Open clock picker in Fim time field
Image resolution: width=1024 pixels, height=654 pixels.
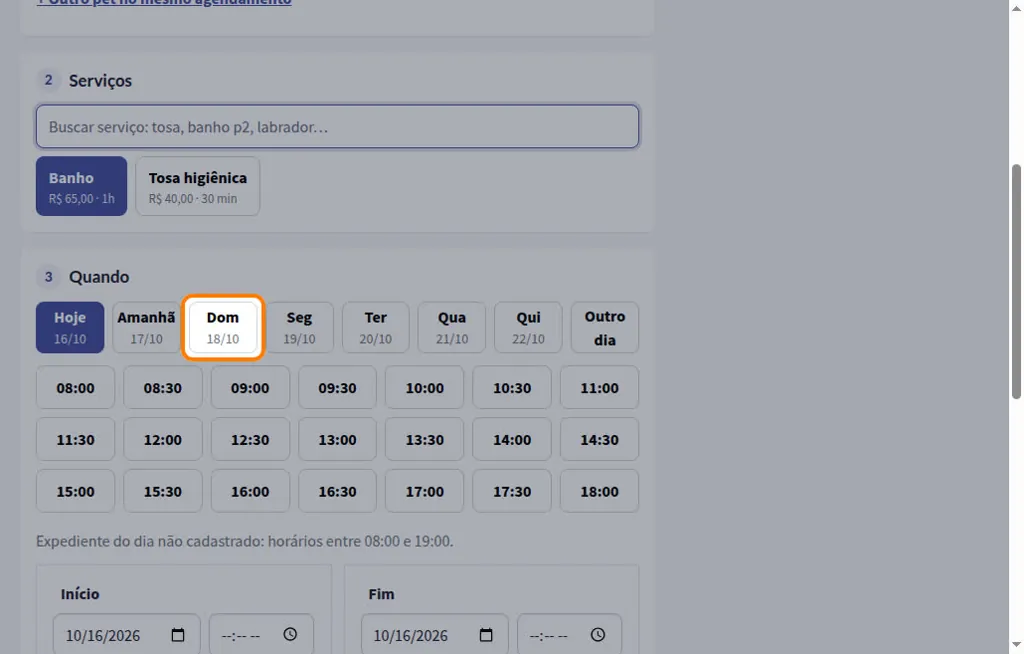(x=598, y=634)
